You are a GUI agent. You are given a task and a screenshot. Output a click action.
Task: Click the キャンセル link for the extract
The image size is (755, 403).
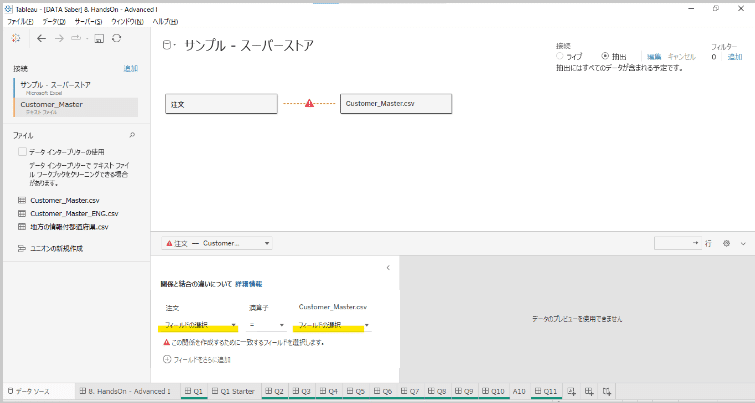(681, 56)
